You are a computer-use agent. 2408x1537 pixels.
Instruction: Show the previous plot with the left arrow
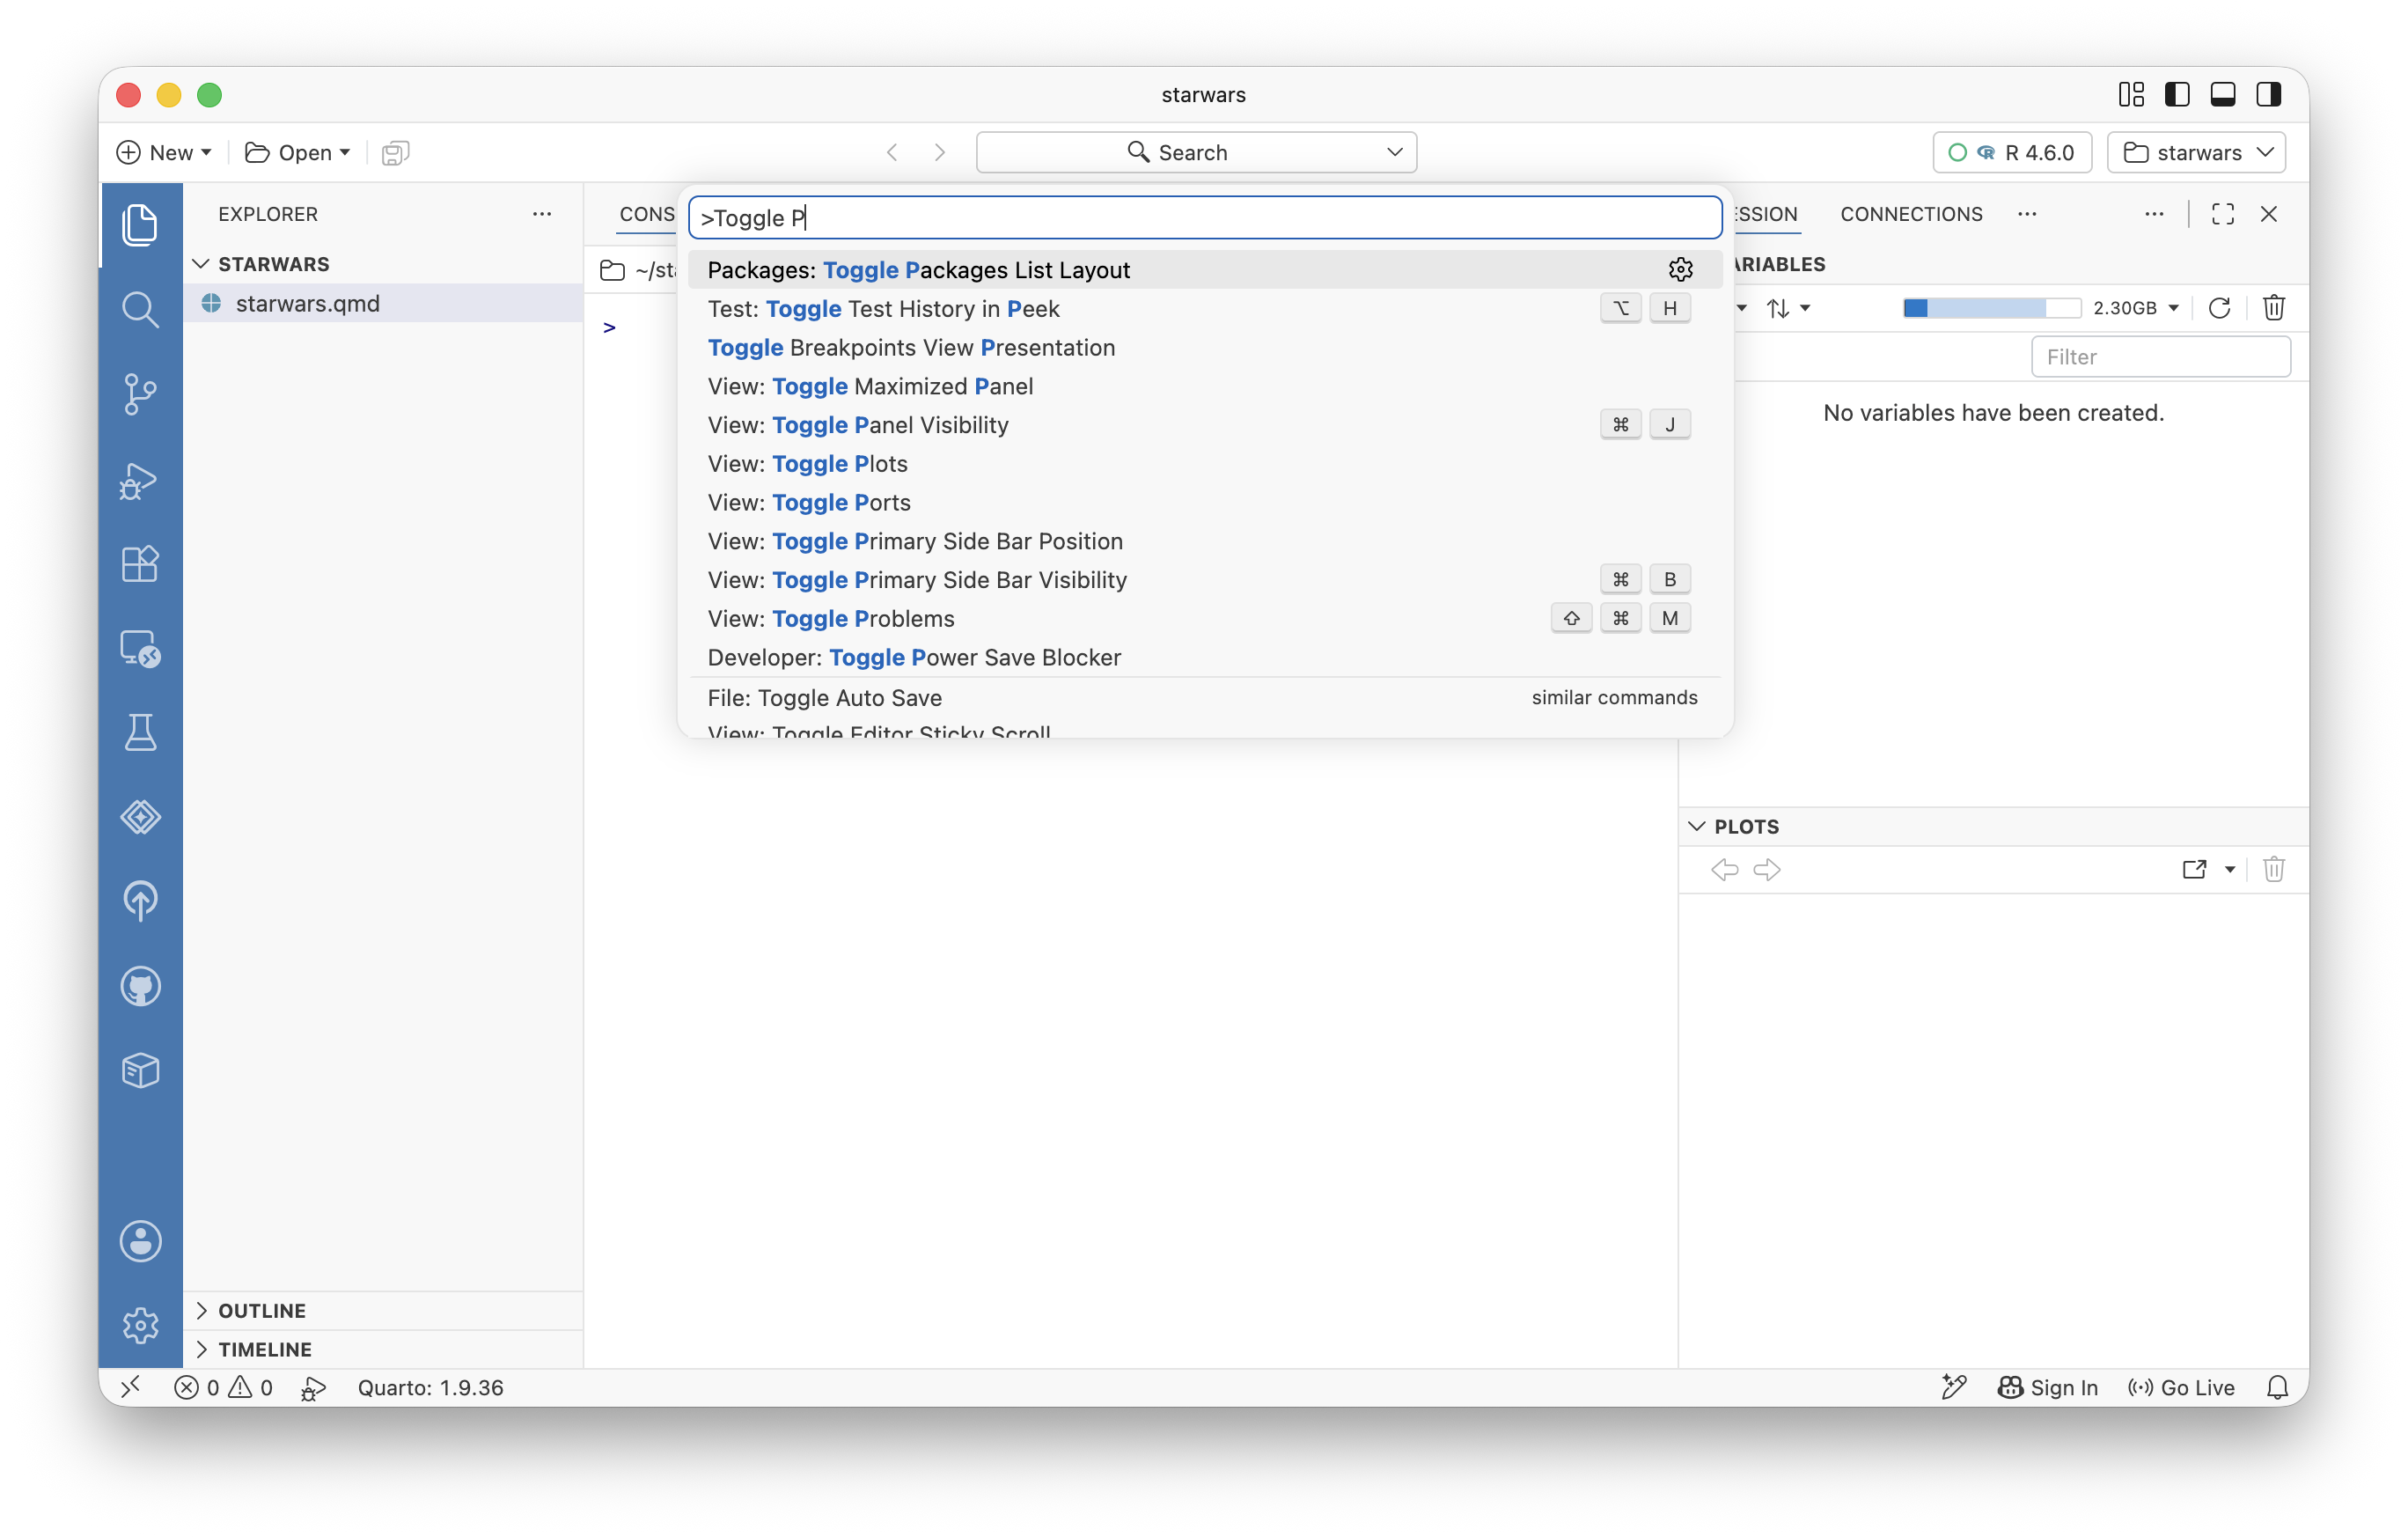(1724, 869)
